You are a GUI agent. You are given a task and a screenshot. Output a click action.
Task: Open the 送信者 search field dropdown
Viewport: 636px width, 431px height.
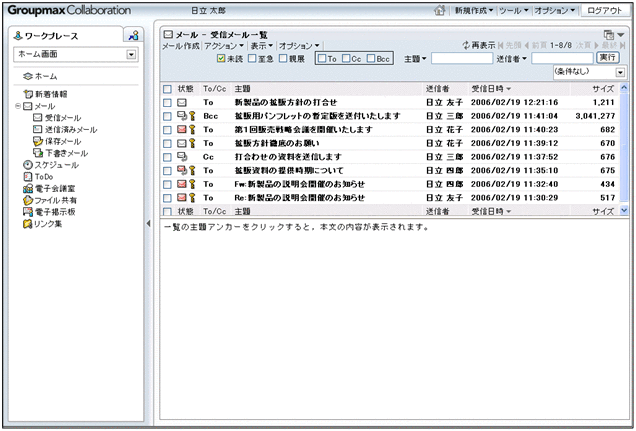pyautogui.click(x=512, y=59)
